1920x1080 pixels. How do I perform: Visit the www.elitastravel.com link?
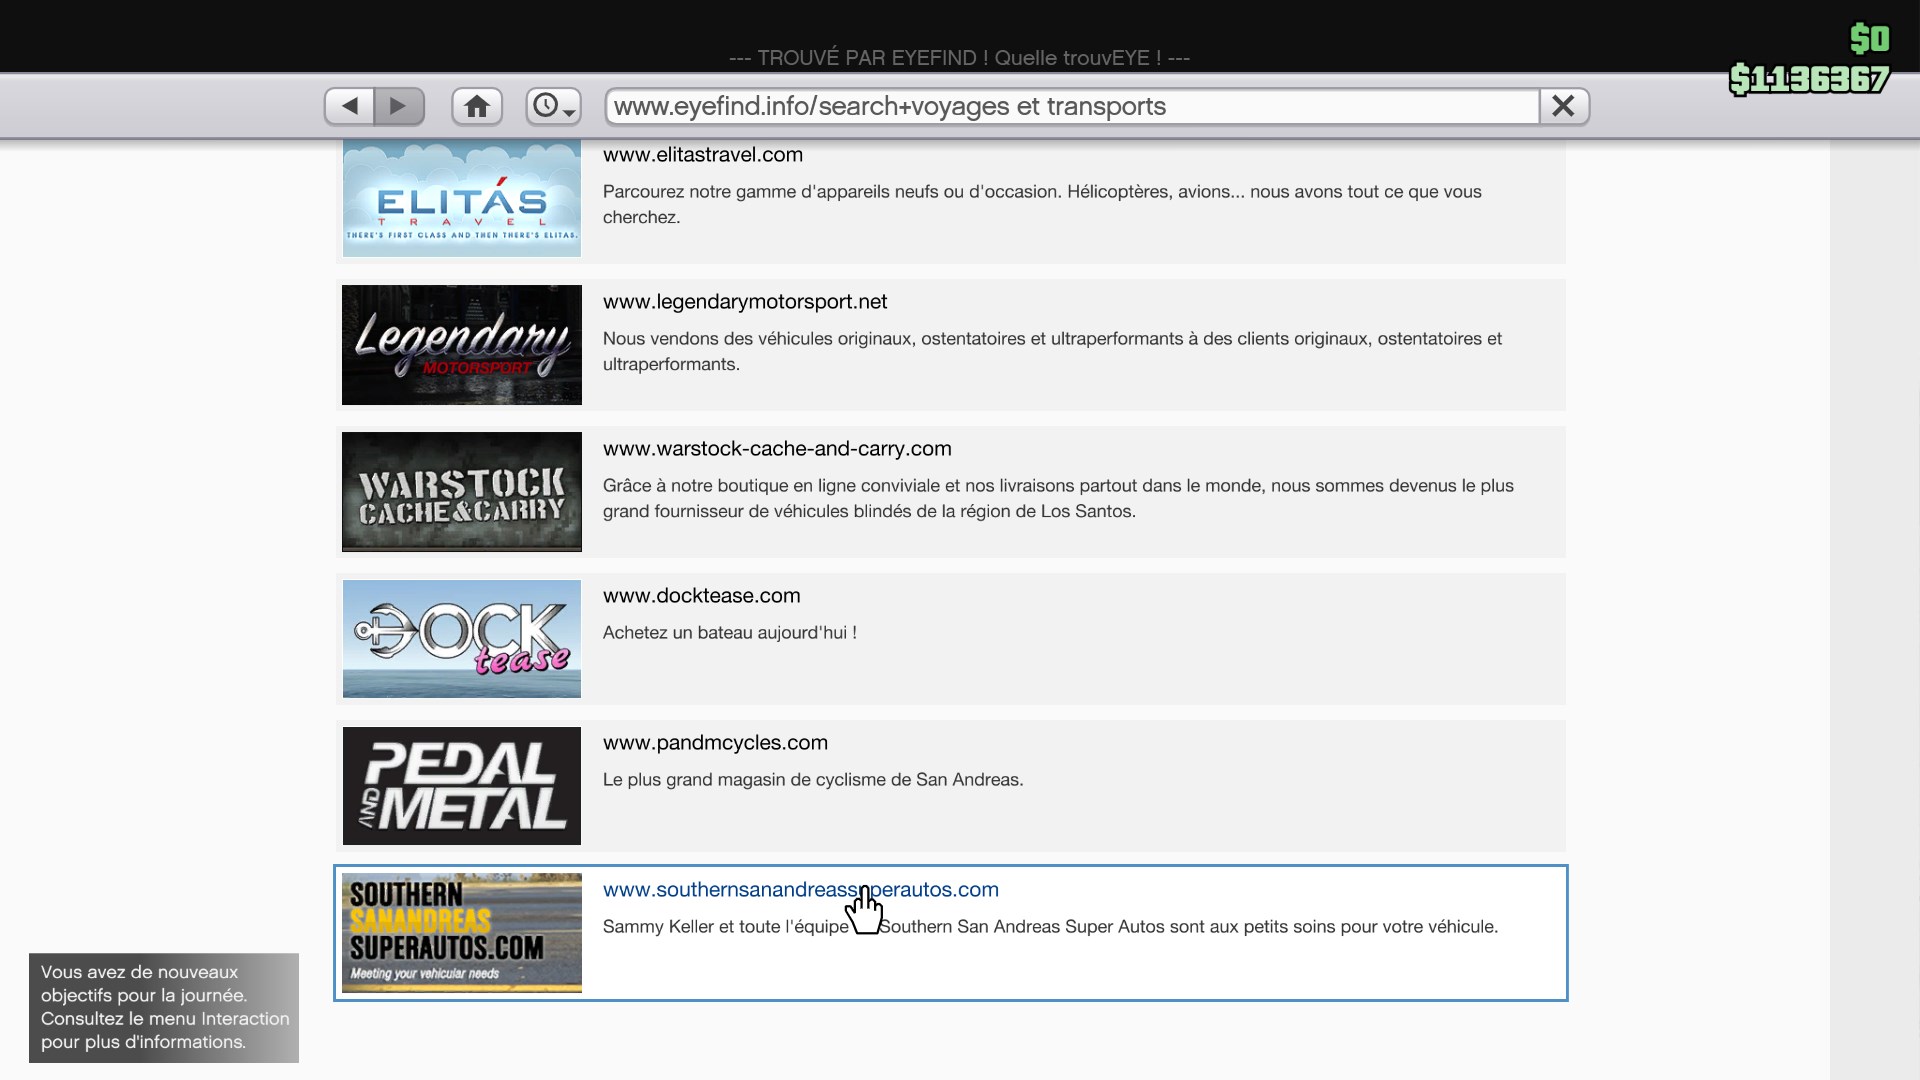[x=702, y=155]
